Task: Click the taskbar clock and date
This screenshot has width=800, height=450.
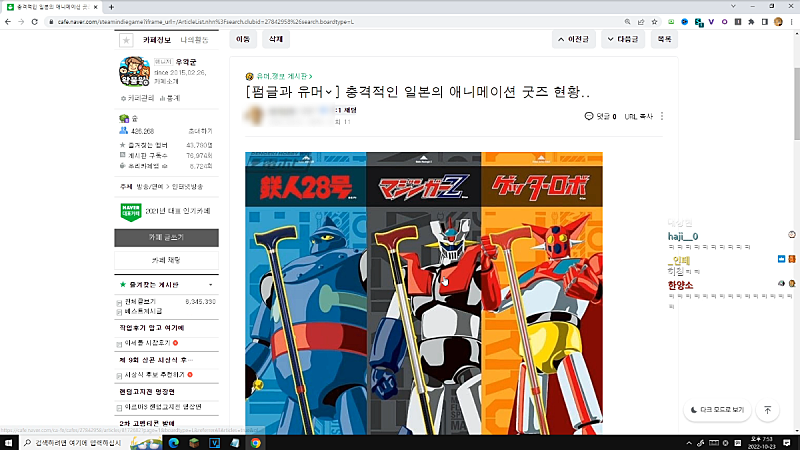Action: 761,442
